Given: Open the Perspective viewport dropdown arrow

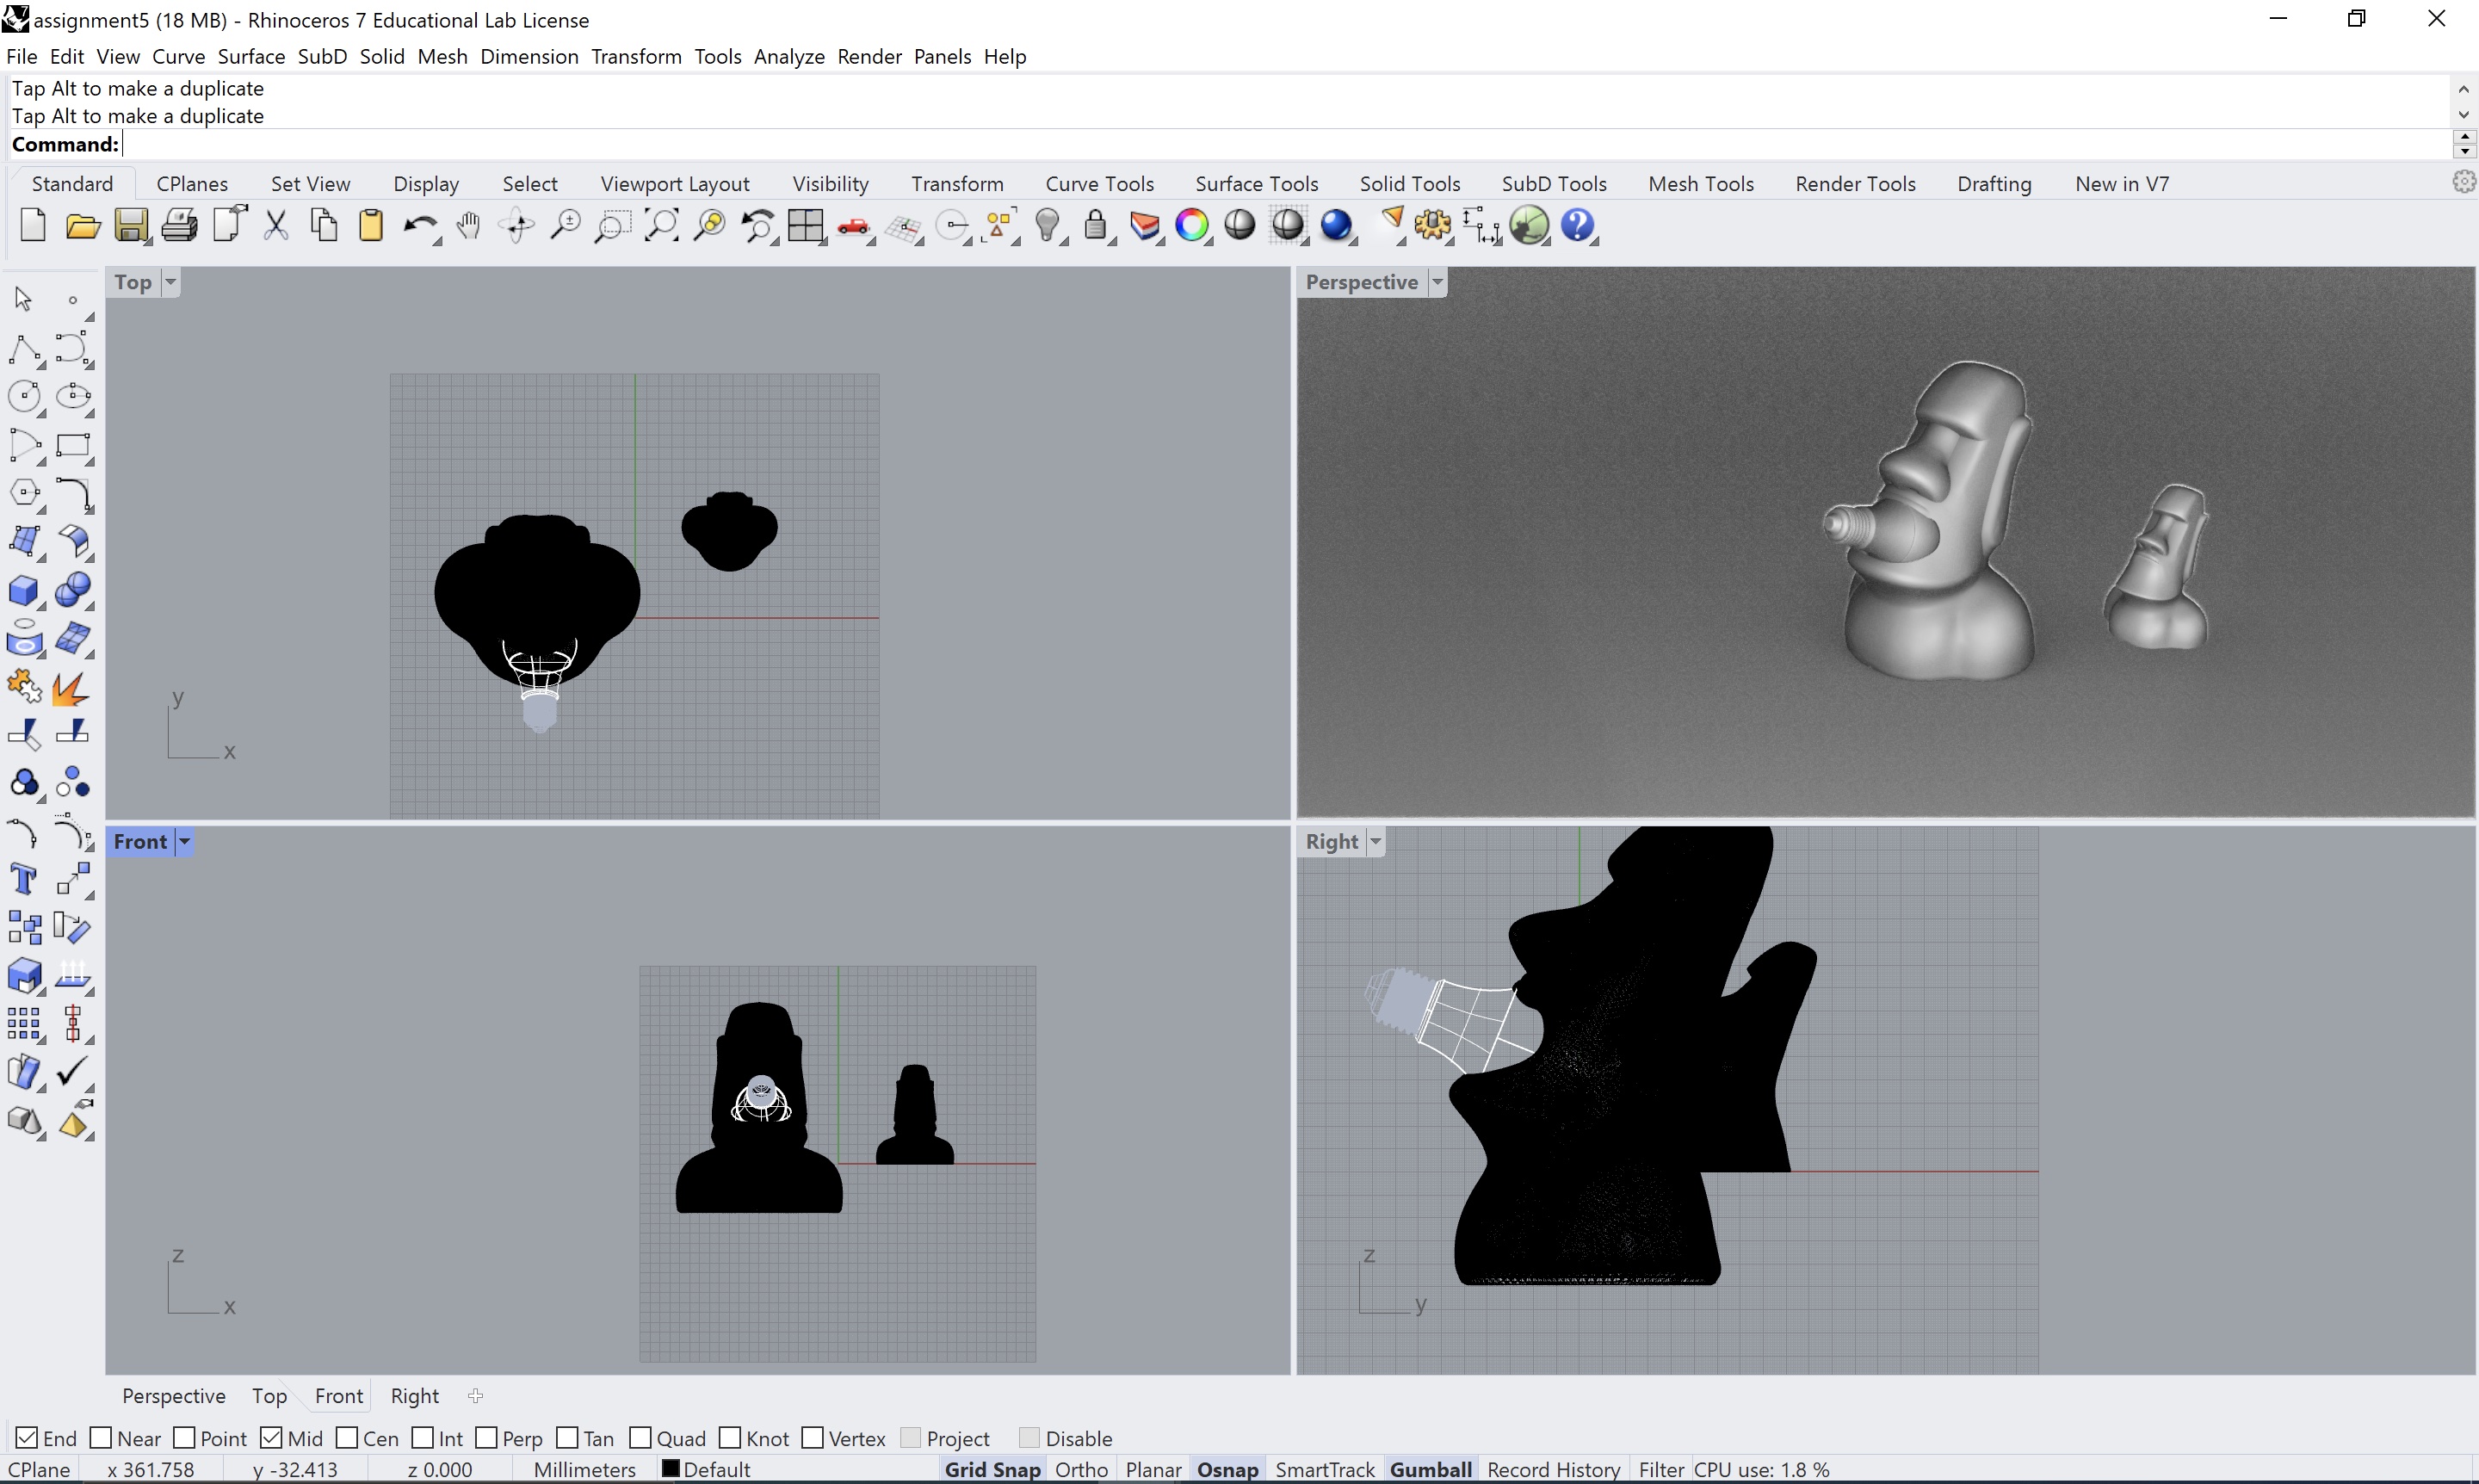Looking at the screenshot, I should [x=1437, y=282].
